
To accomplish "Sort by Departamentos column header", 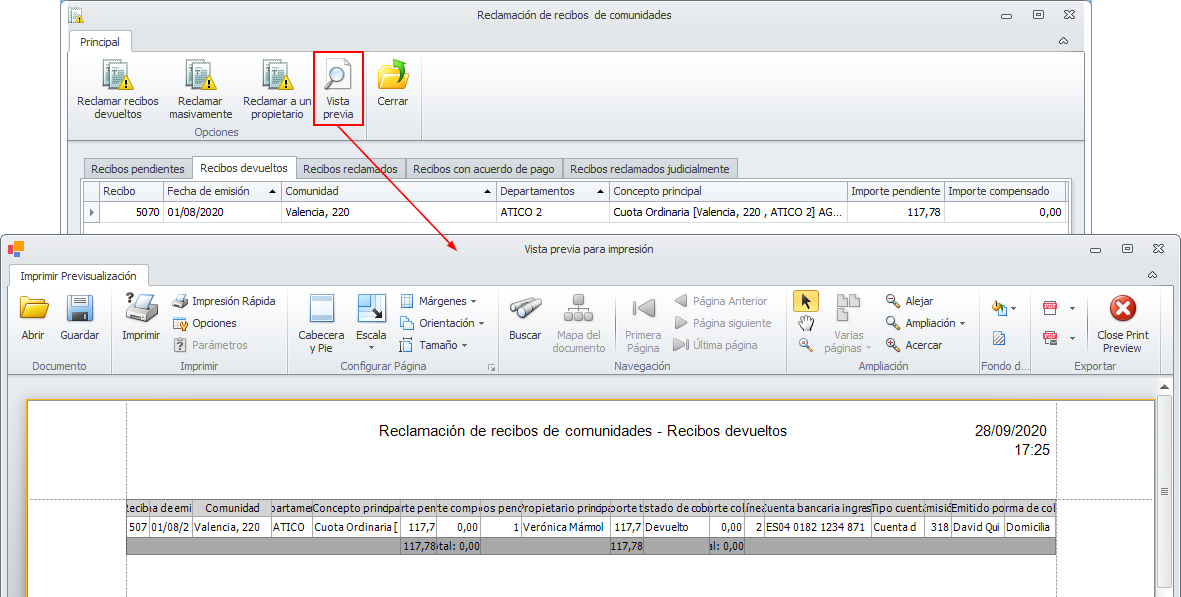I will point(553,191).
